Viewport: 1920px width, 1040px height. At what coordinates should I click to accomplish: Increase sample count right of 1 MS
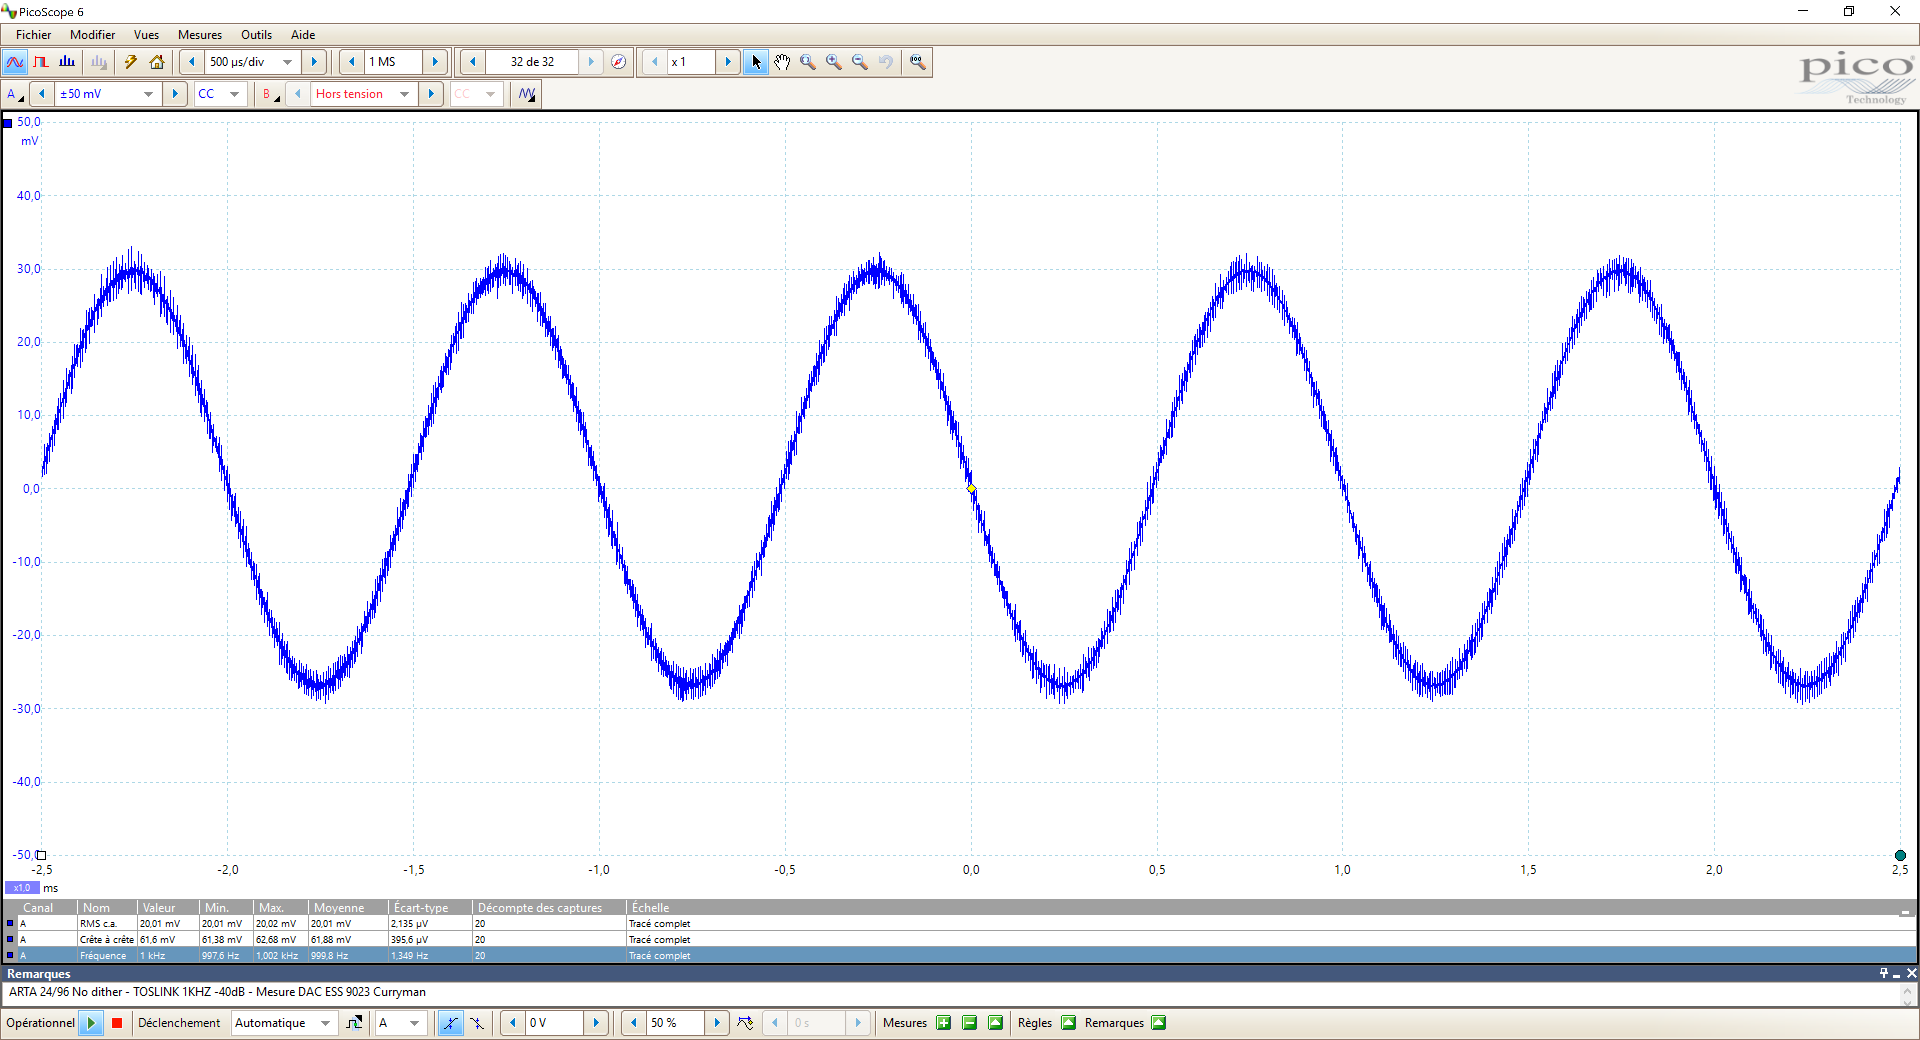435,62
